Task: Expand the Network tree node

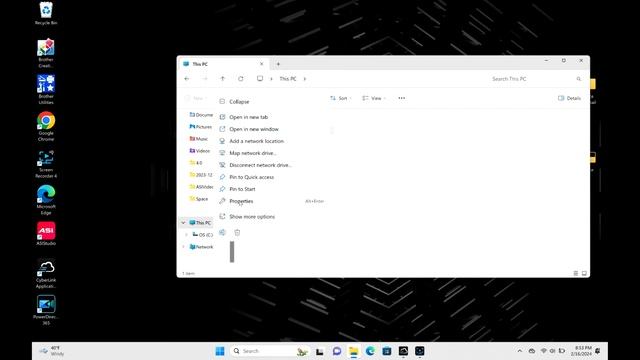Action: (183, 247)
